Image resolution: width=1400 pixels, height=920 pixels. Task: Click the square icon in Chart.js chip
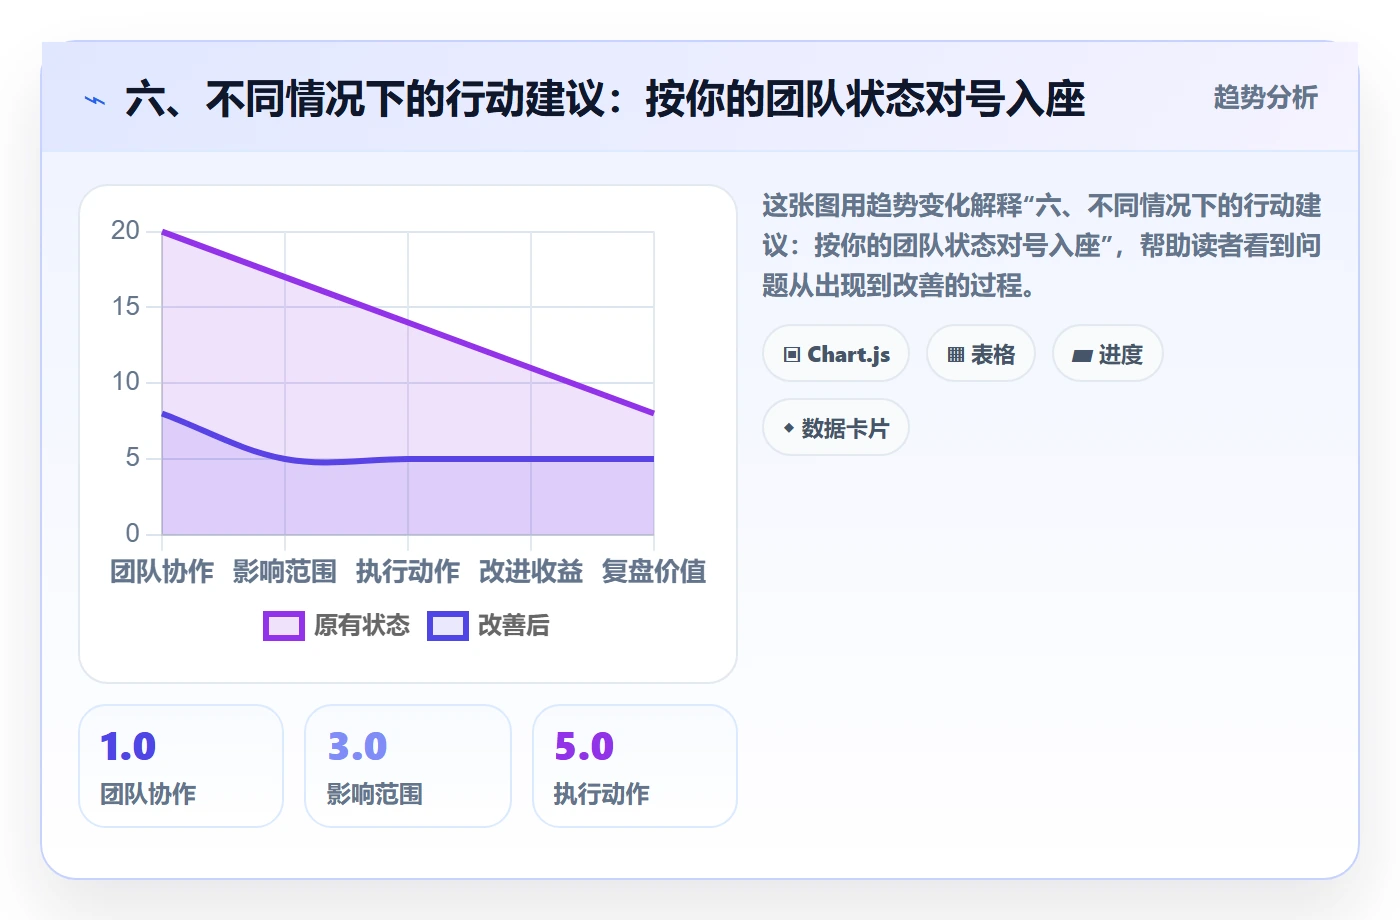point(792,355)
